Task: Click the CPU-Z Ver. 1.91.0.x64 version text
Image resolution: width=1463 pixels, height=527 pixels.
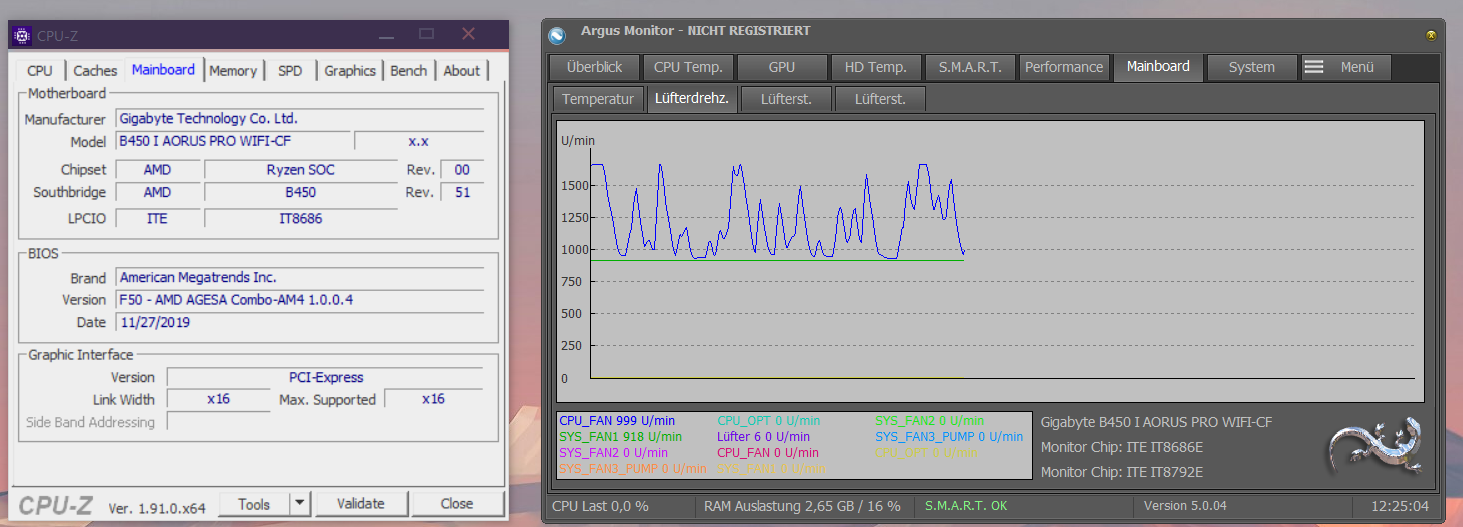Action: pyautogui.click(x=157, y=507)
